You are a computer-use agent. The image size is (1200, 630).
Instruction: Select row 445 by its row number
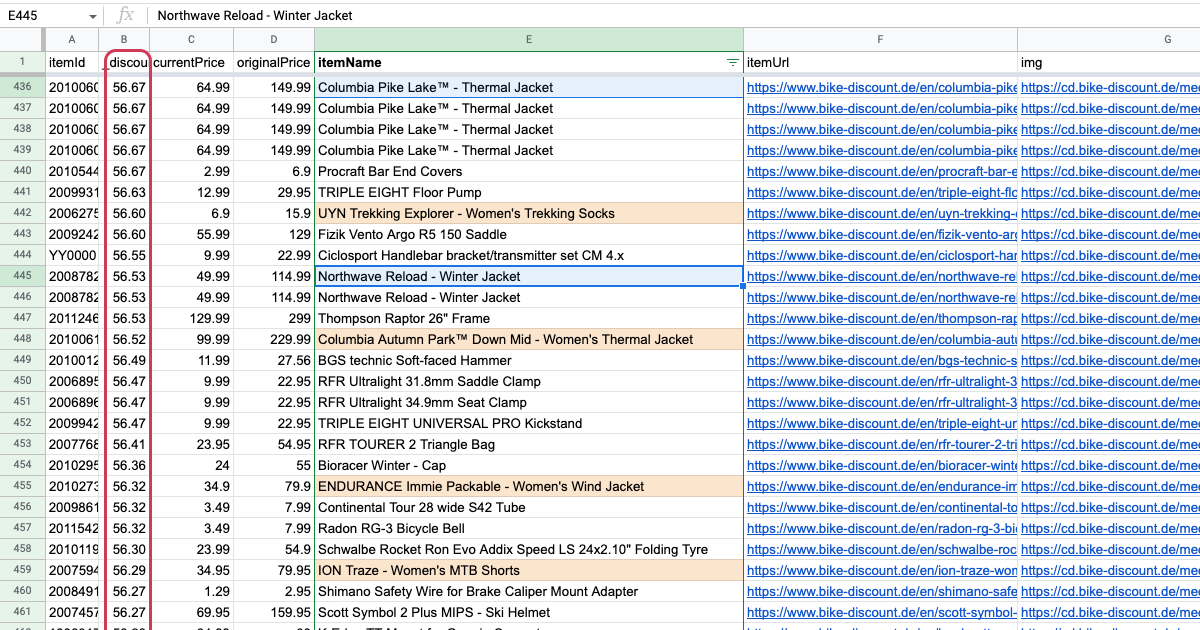pos(24,276)
